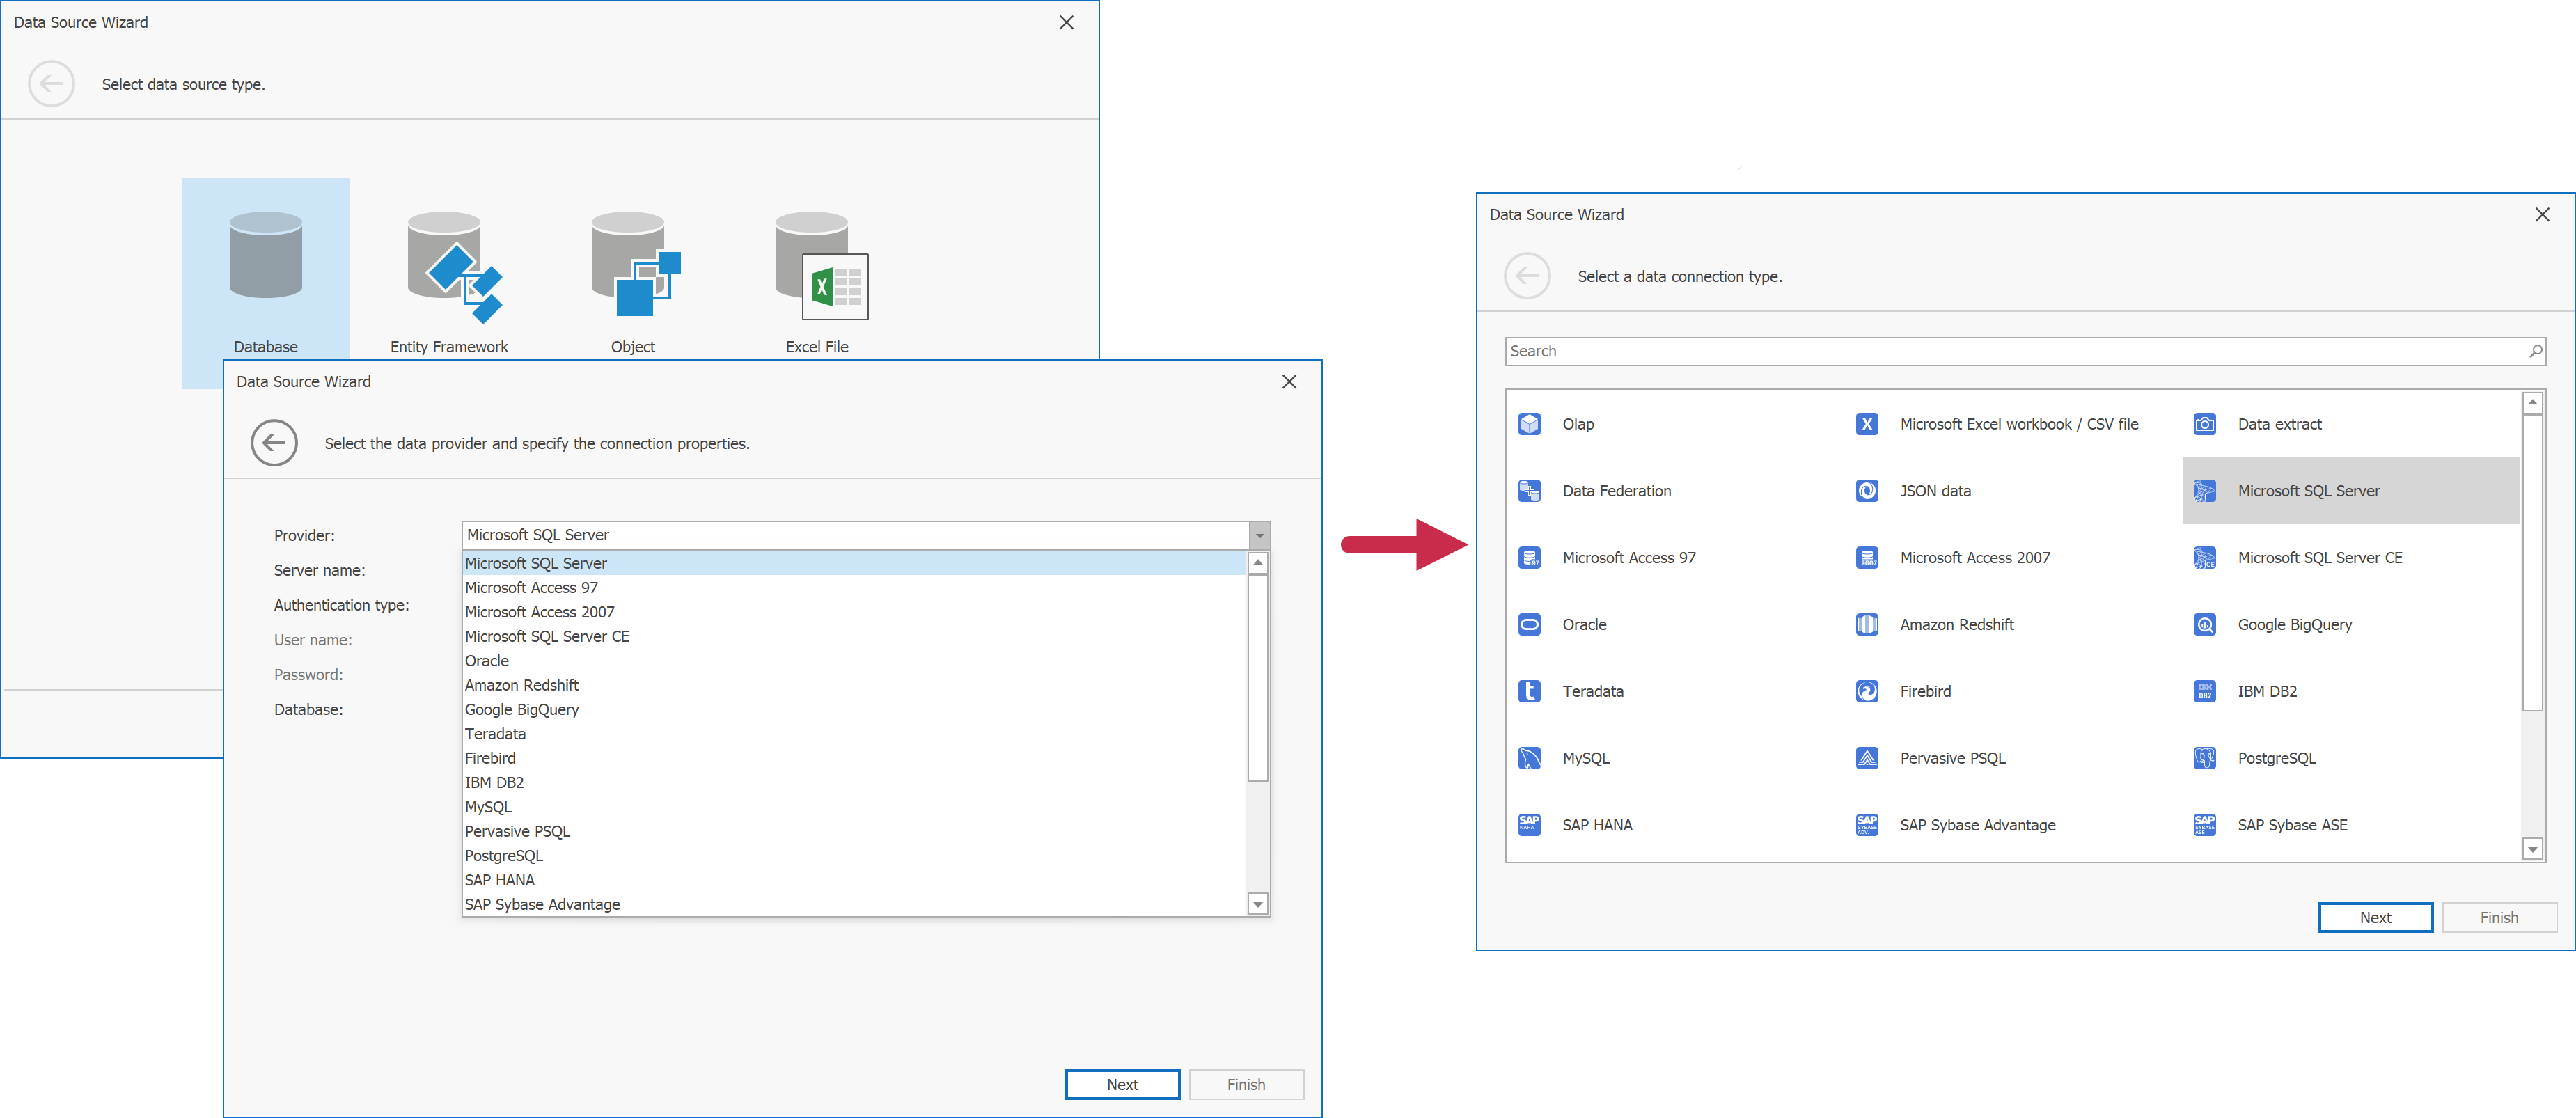Click provider list scroll-down arrow
2576x1118 pixels.
(x=1258, y=904)
